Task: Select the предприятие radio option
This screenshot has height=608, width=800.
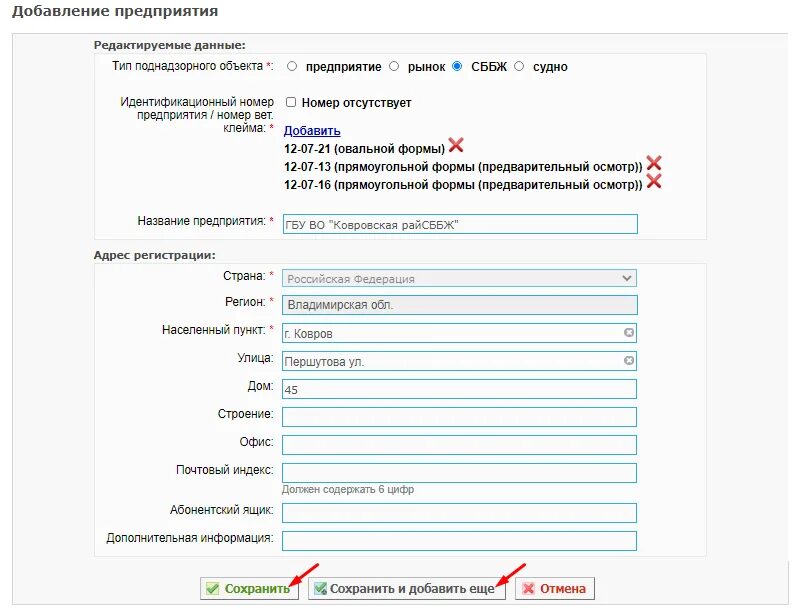Action: (x=292, y=66)
